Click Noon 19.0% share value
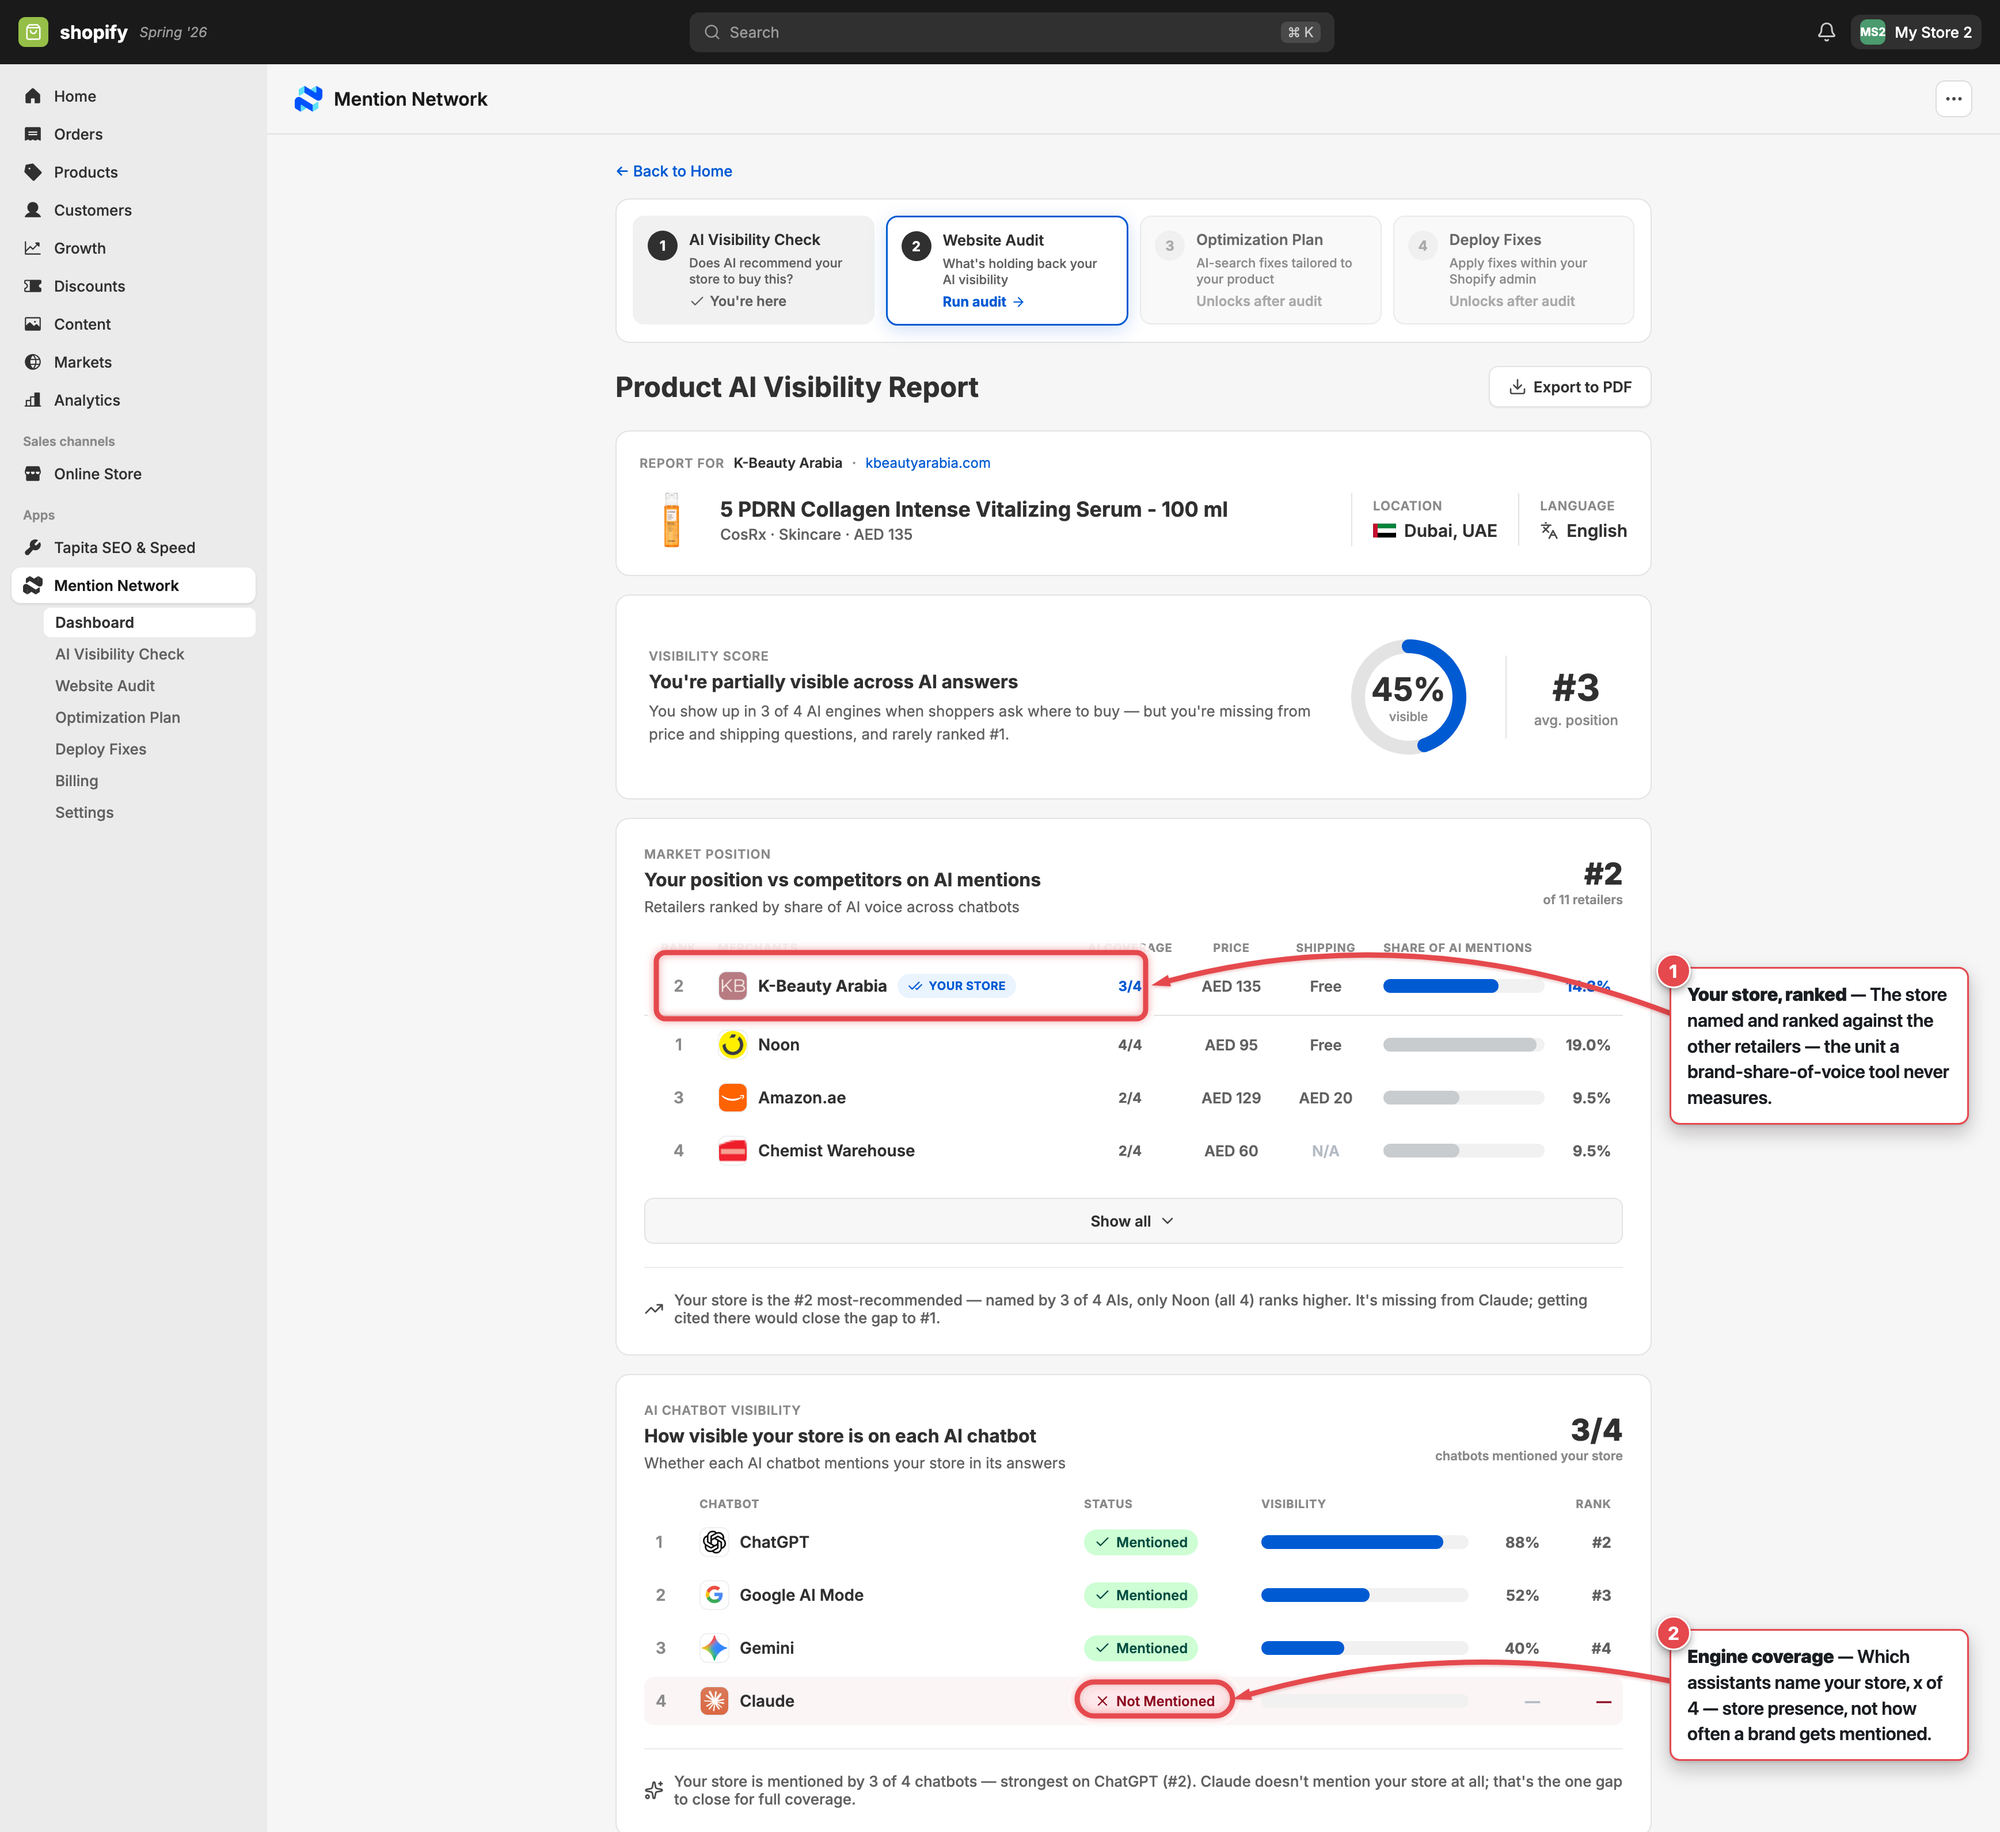The image size is (2000, 1832). tap(1587, 1045)
